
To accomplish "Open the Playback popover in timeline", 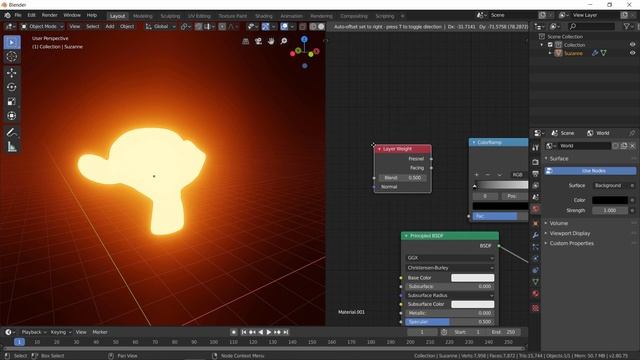I will tap(33, 332).
